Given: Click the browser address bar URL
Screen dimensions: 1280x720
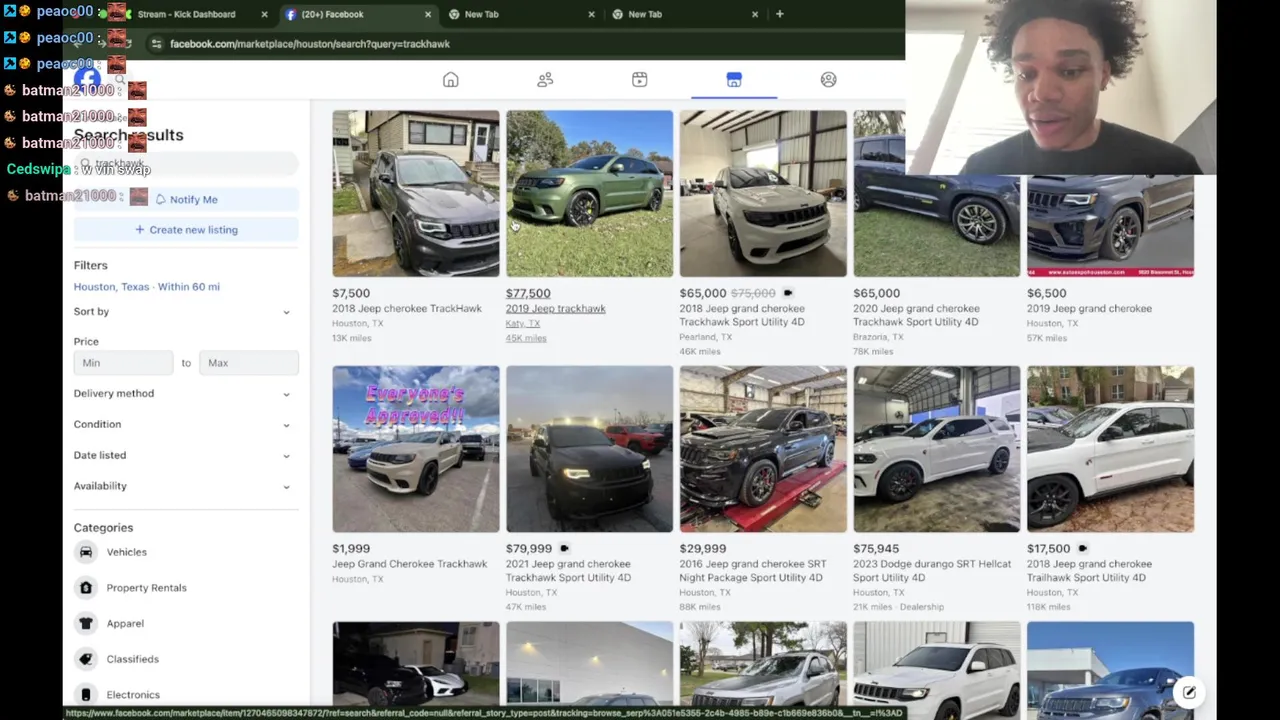Looking at the screenshot, I should pos(310,44).
